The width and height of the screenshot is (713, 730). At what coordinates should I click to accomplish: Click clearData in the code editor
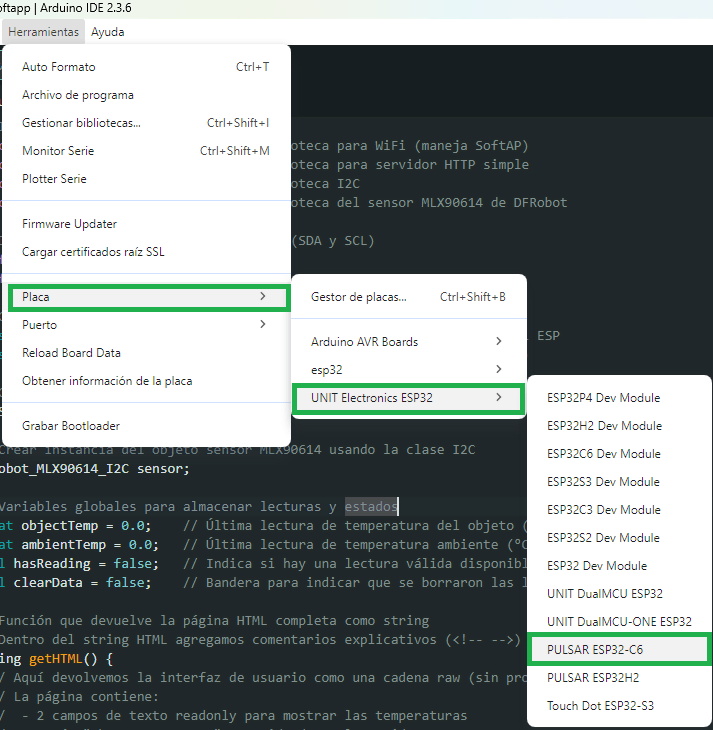(x=48, y=583)
